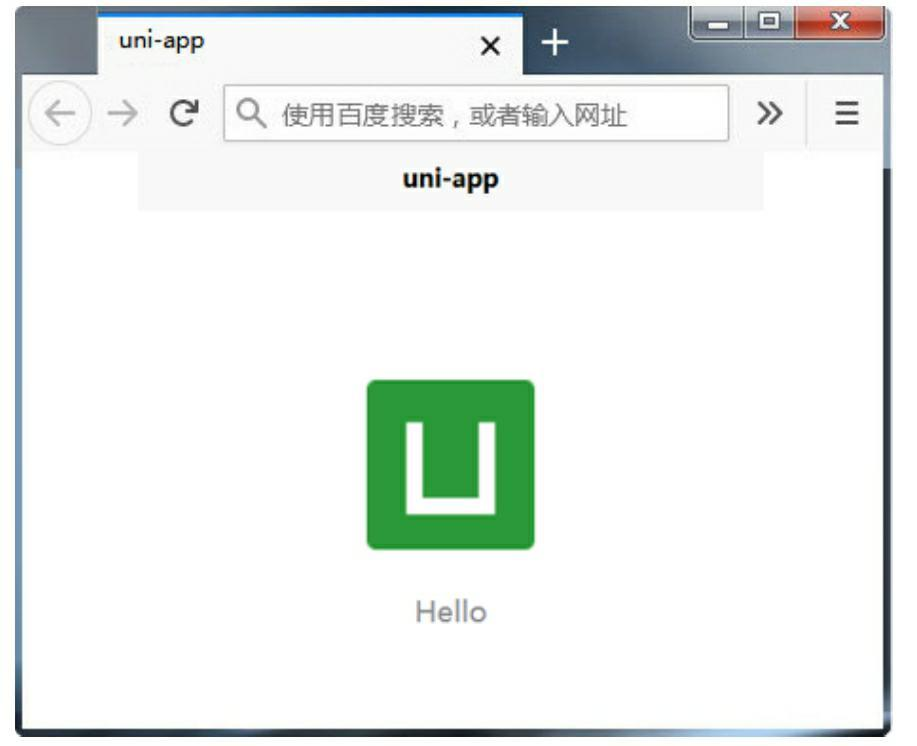Click the Hello text below the logo
Viewport: 917px width, 746px height.
coord(451,612)
